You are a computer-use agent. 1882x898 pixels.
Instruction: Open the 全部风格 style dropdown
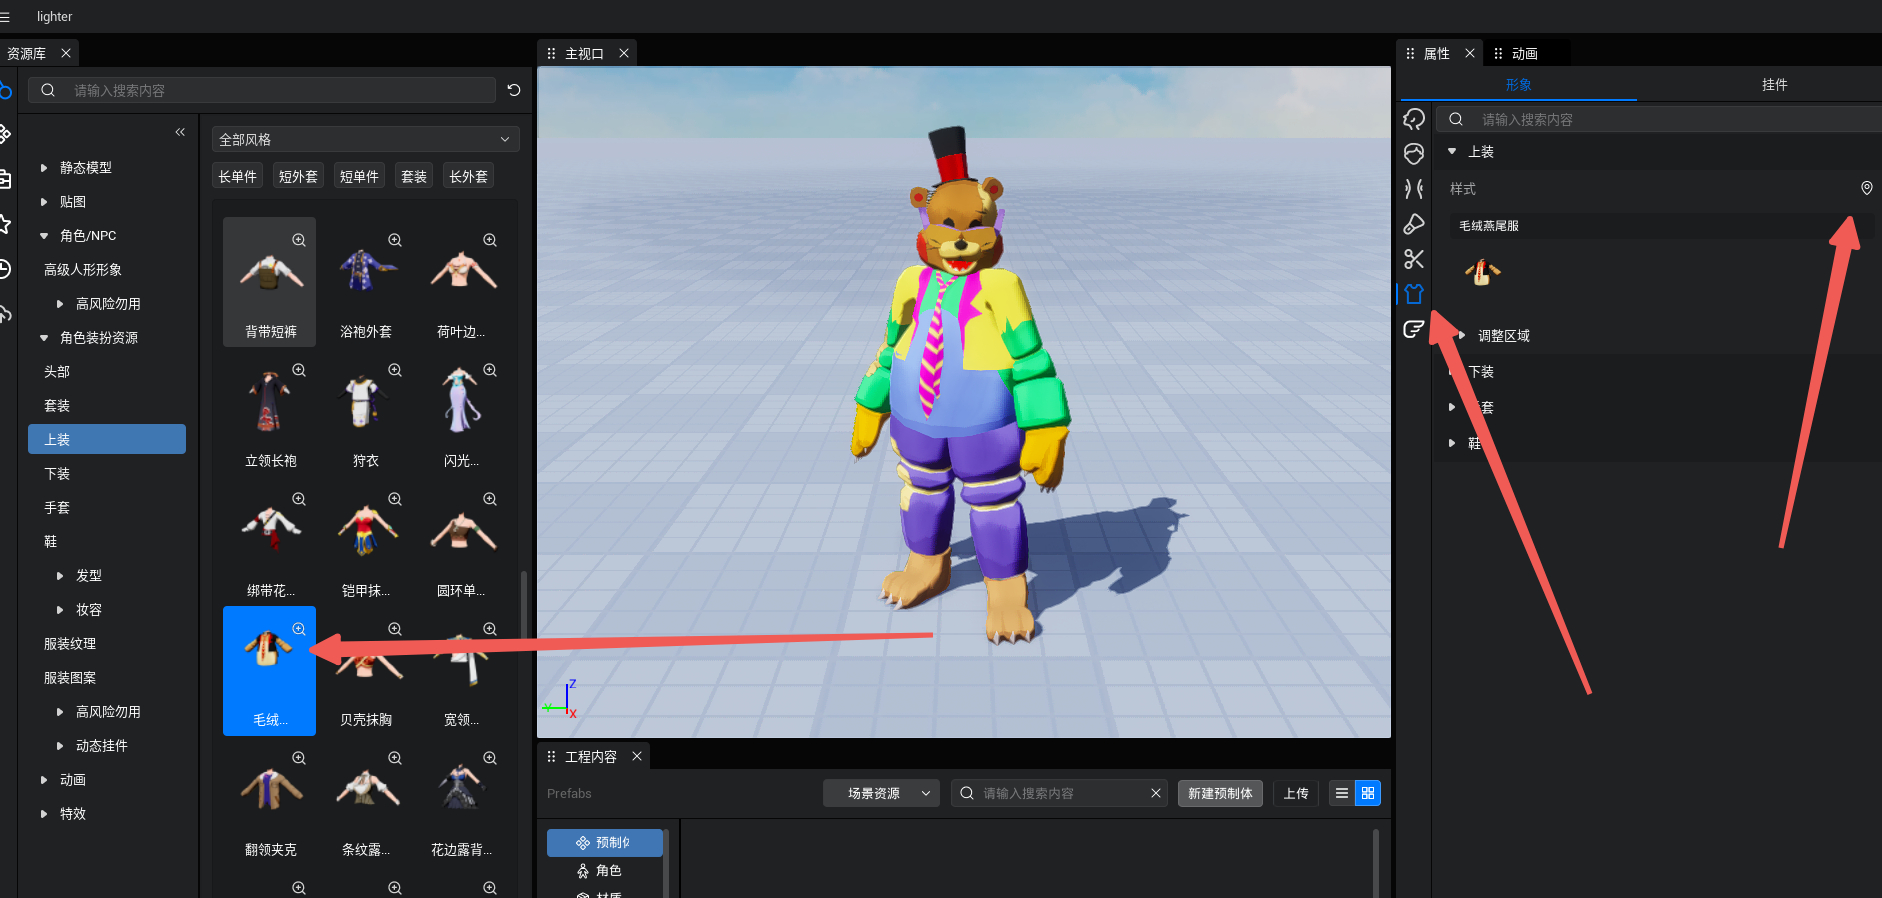click(x=365, y=139)
